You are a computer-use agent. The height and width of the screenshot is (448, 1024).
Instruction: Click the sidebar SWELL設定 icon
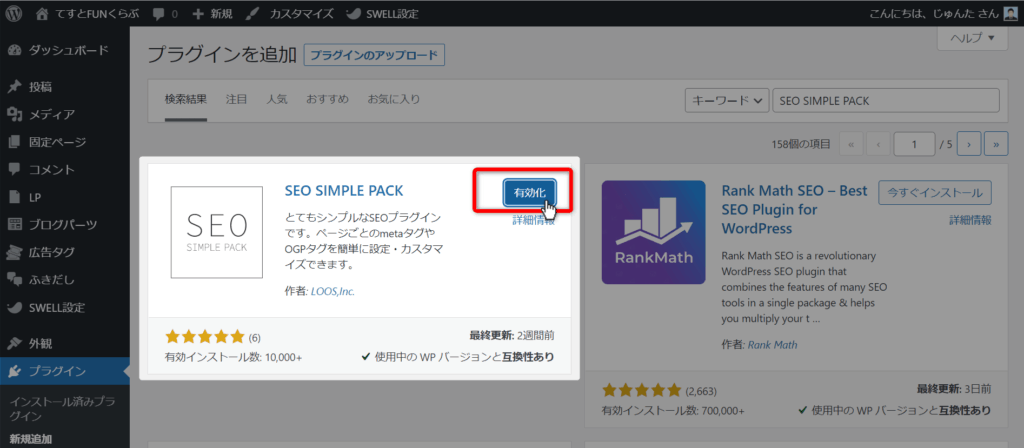pos(14,307)
